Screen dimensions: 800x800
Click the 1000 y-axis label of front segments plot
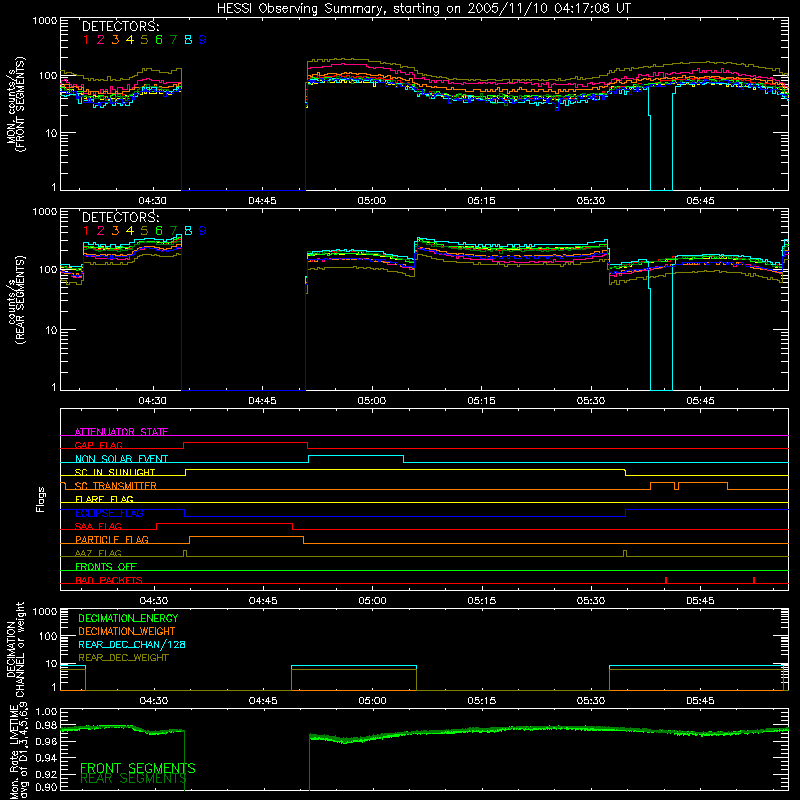(x=45, y=21)
